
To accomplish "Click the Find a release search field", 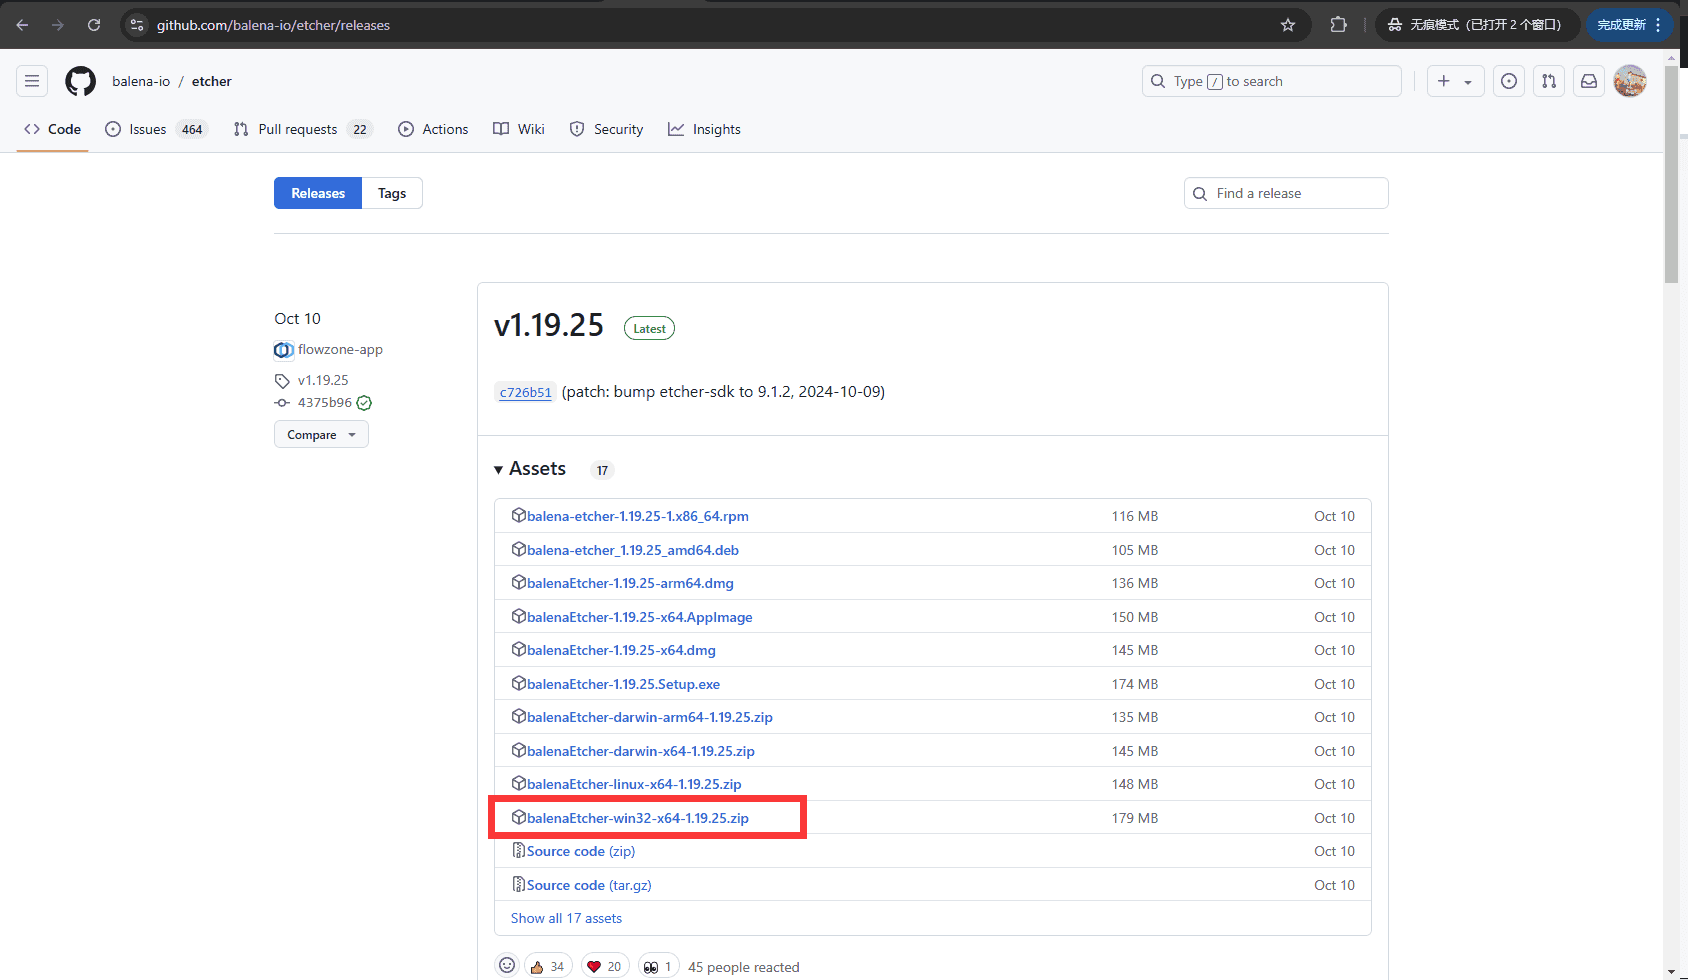I will [1286, 193].
